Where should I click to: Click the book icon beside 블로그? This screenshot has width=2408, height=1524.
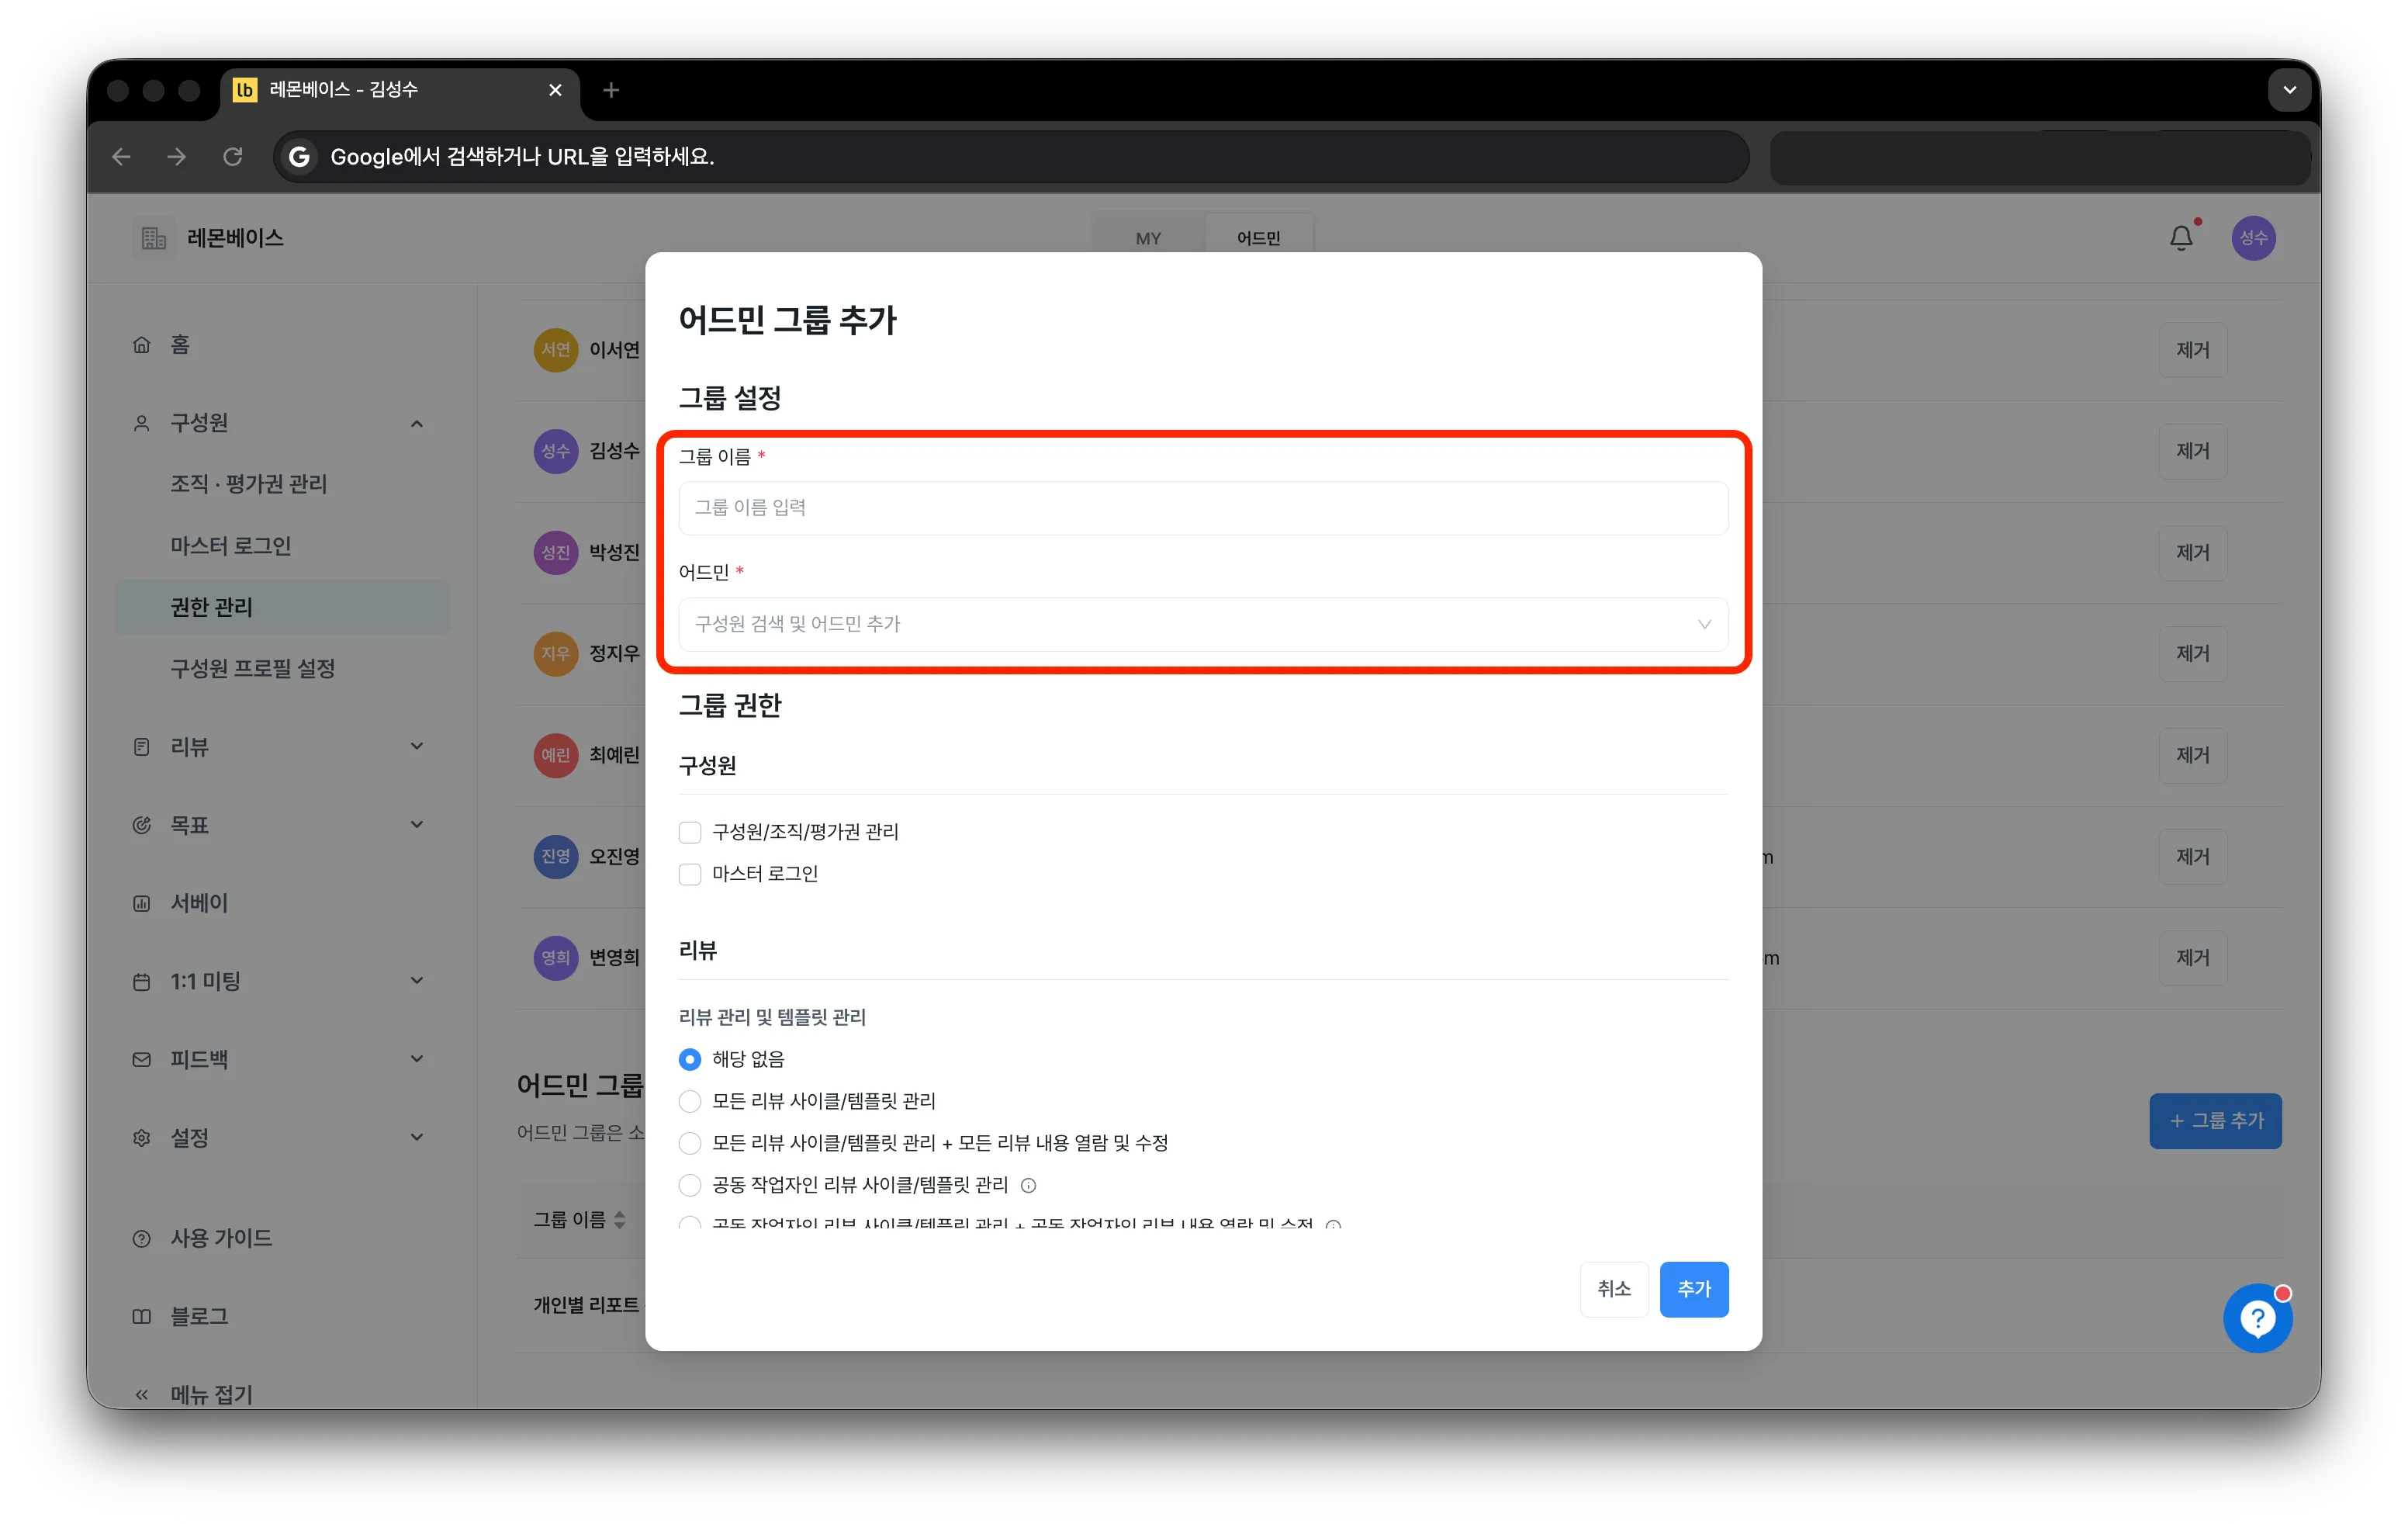click(142, 1316)
